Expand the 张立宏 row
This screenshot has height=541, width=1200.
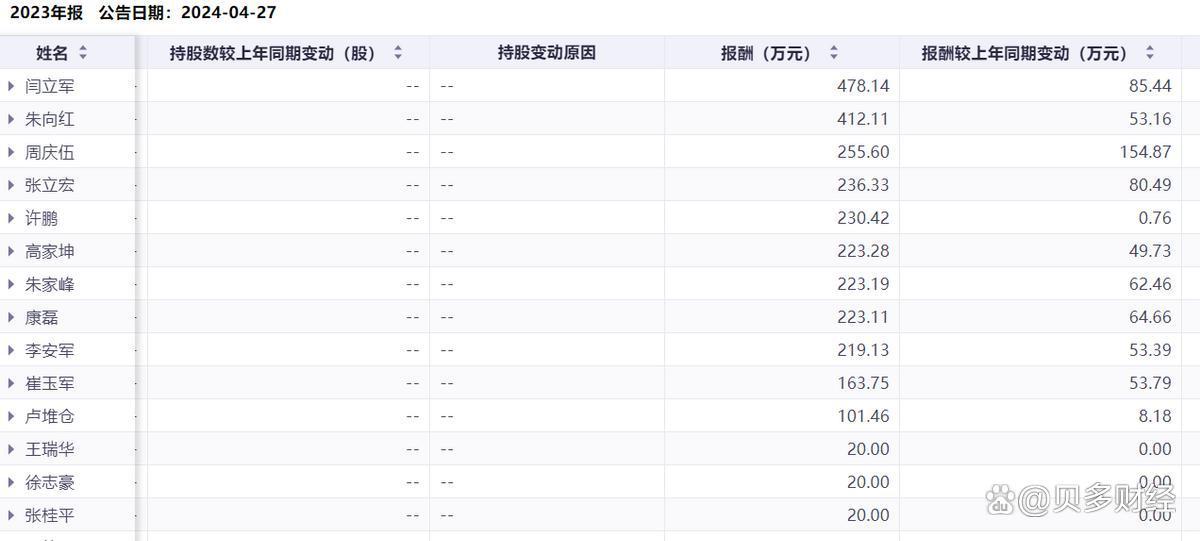pos(11,185)
